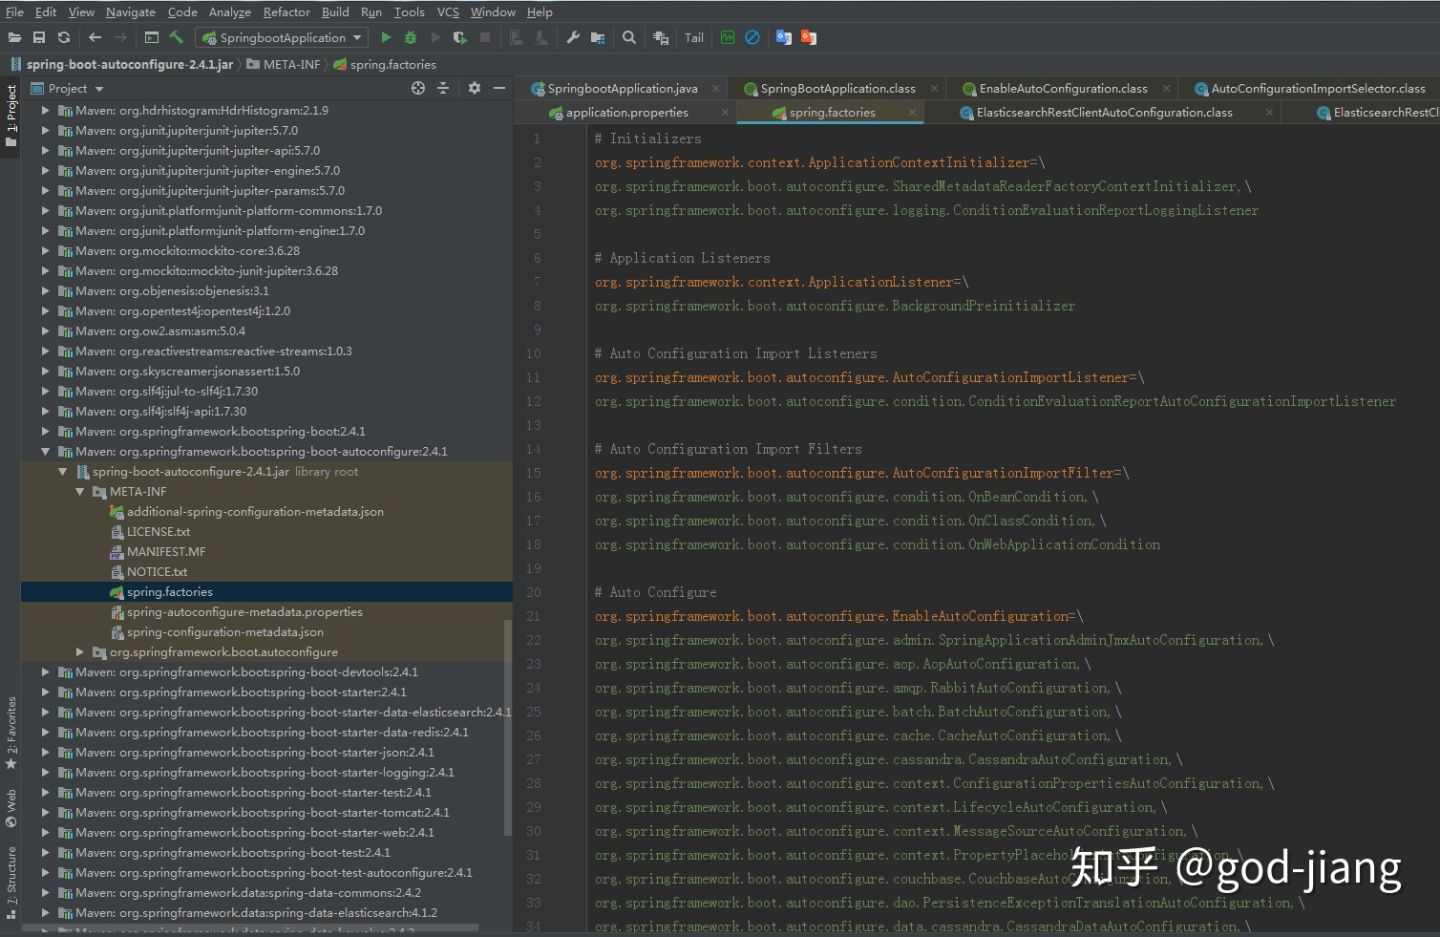This screenshot has height=937, width=1440.
Task: Open the Structure side tool tab
Action: click(x=10, y=881)
